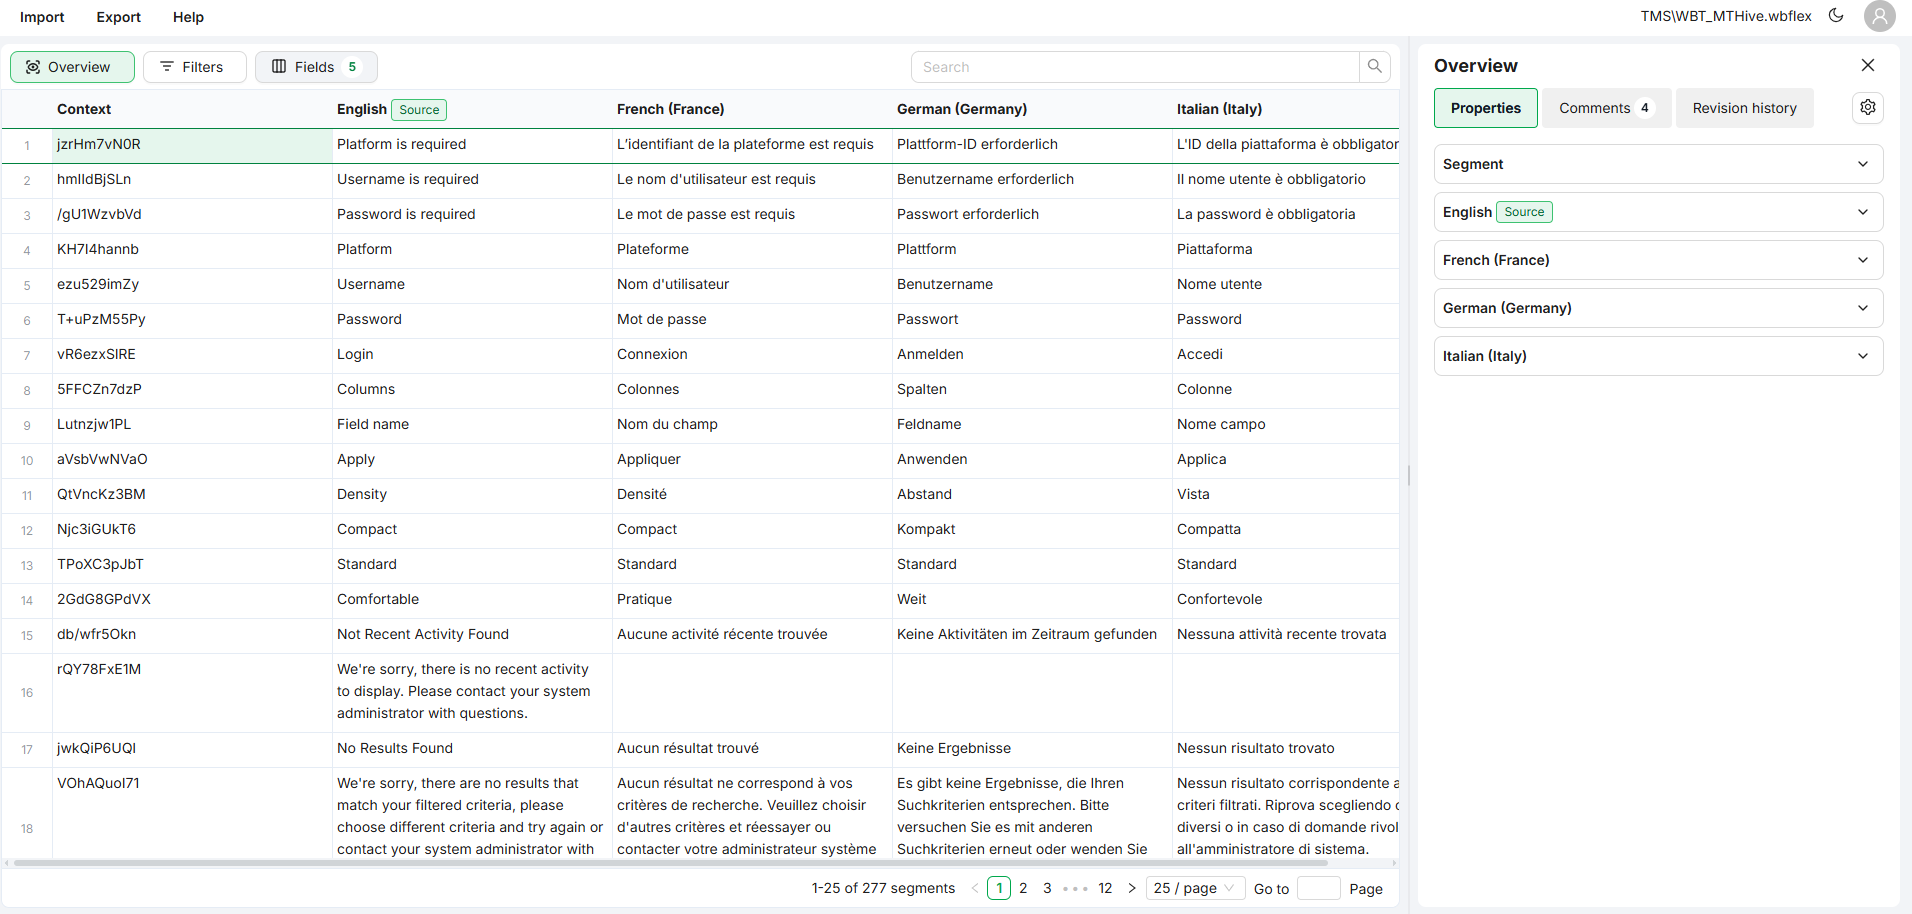The width and height of the screenshot is (1912, 914).
Task: Expand the Segment section
Action: point(1658,164)
